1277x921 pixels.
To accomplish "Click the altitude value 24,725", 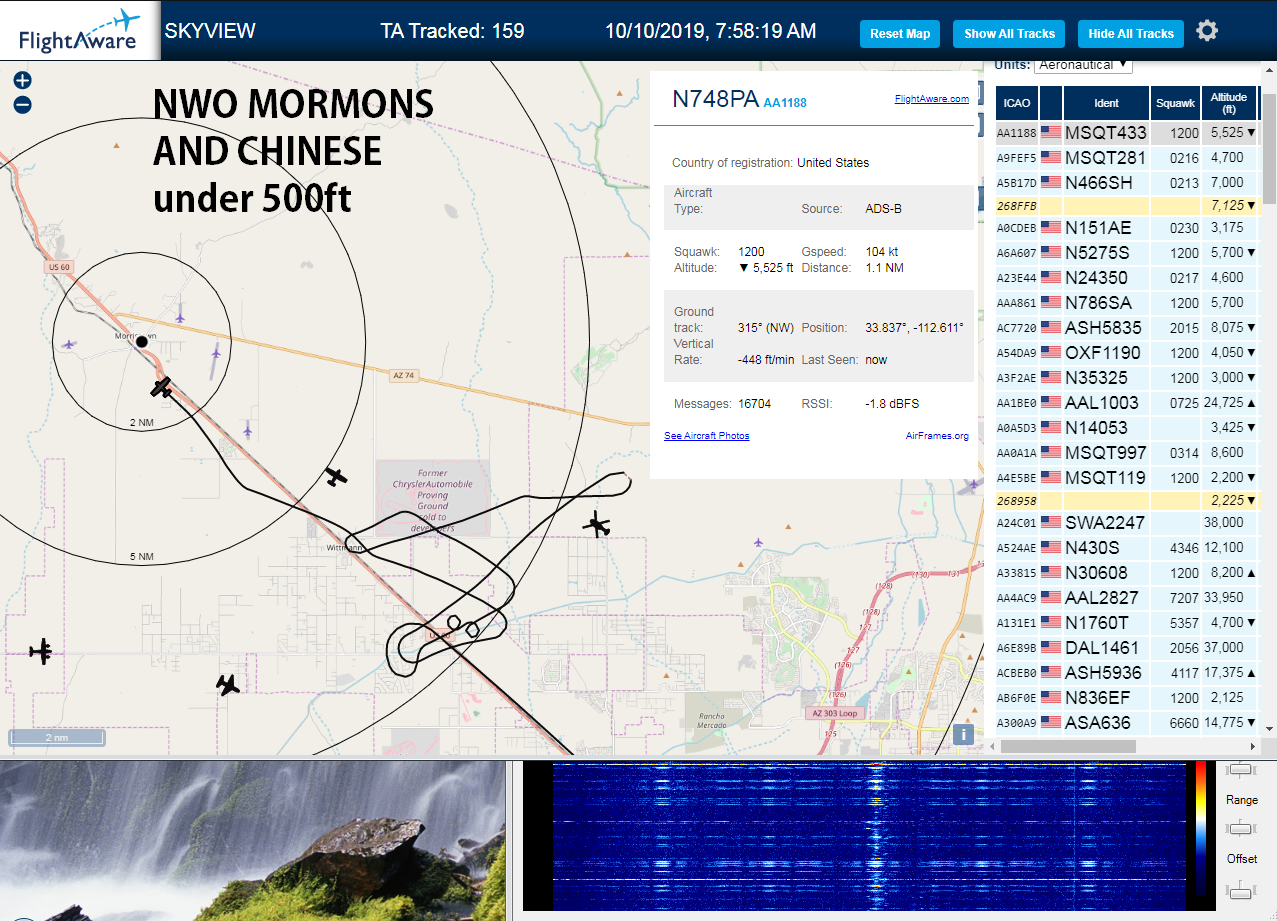I will 1224,402.
